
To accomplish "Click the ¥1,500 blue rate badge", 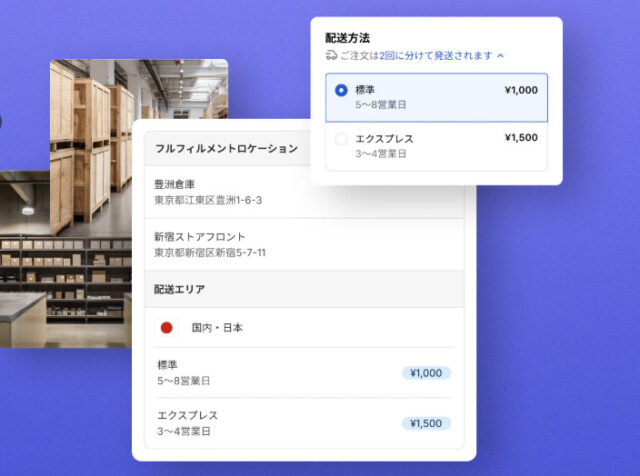I will 426,423.
